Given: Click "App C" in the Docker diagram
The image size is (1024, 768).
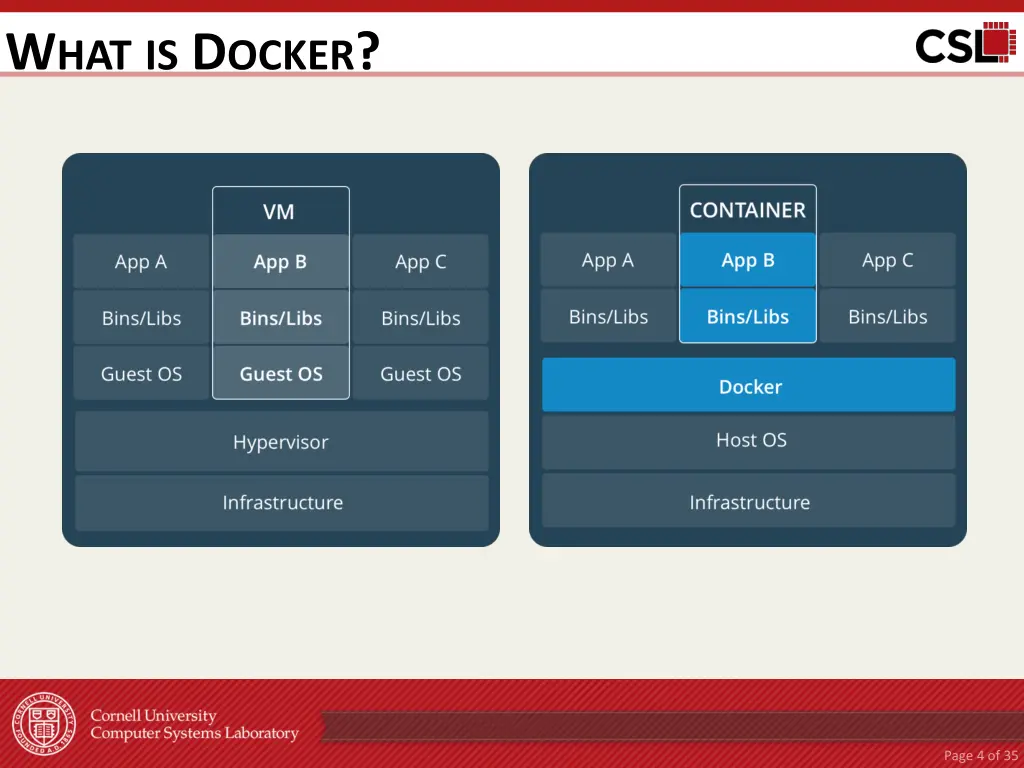Looking at the screenshot, I should pos(888,260).
